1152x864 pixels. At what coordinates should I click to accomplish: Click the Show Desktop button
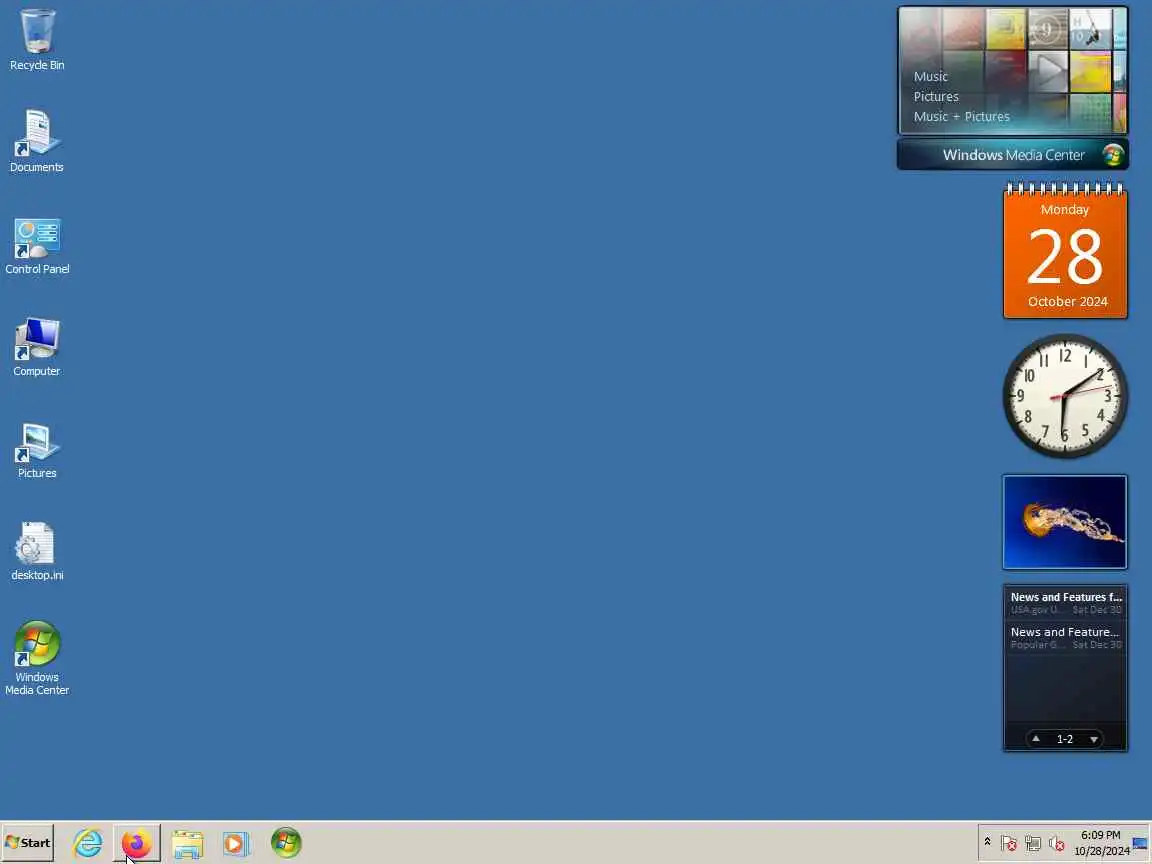(1140, 843)
